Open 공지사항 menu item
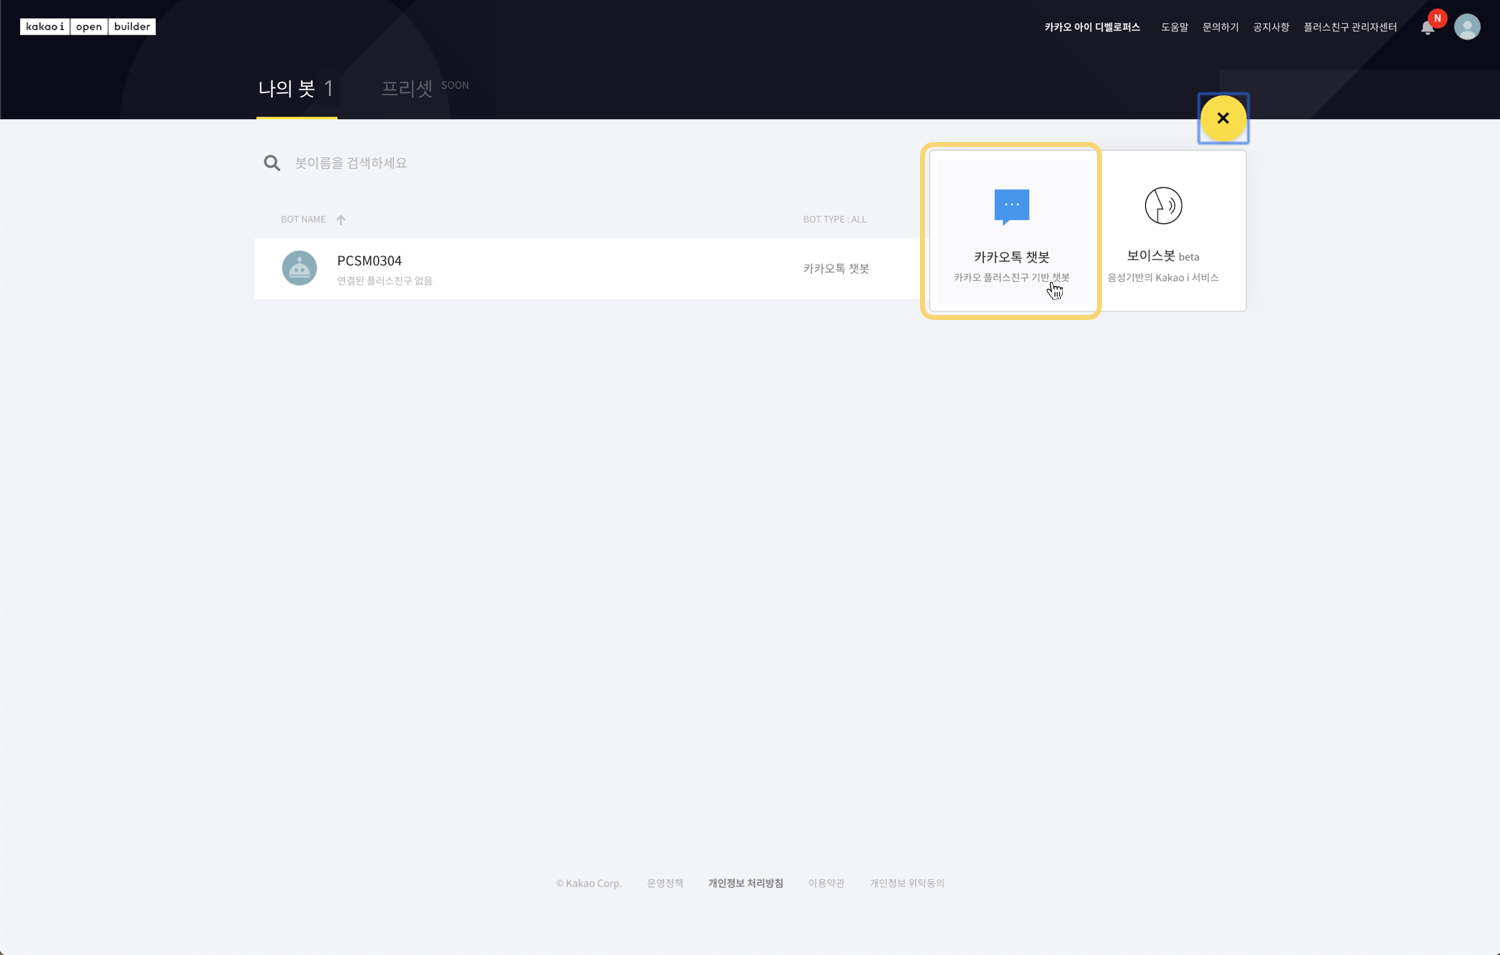 [x=1271, y=27]
